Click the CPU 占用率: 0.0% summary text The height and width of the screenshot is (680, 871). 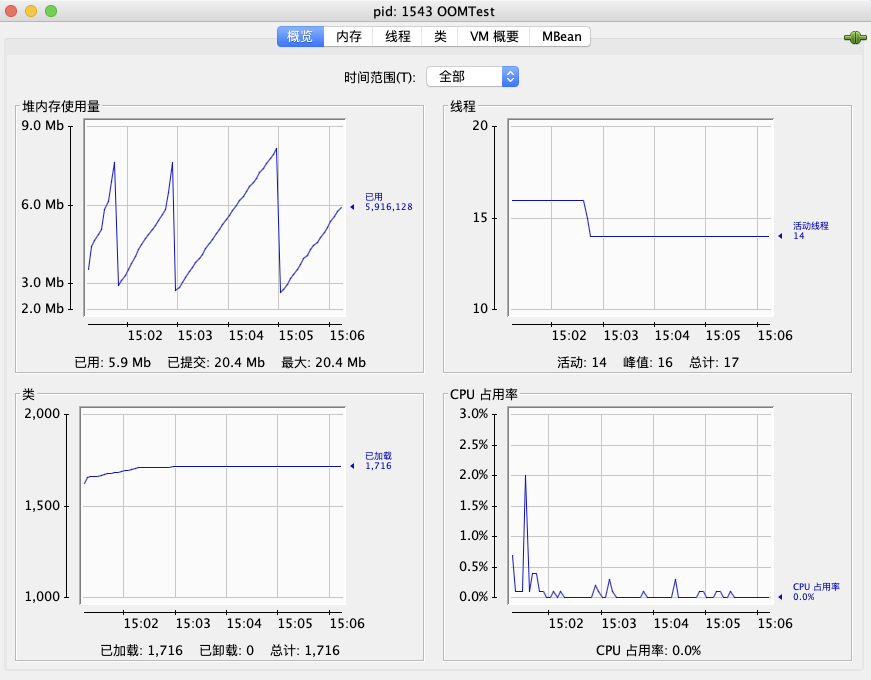click(648, 651)
